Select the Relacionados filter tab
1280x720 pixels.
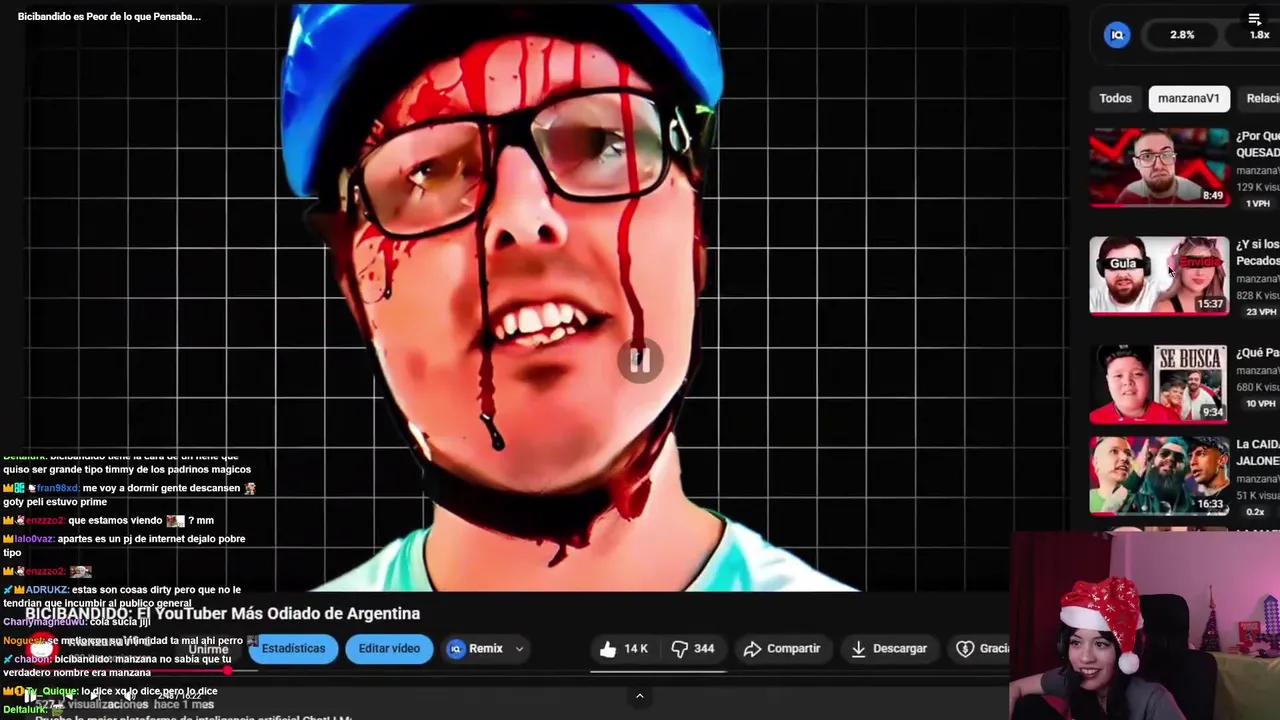tap(1261, 98)
